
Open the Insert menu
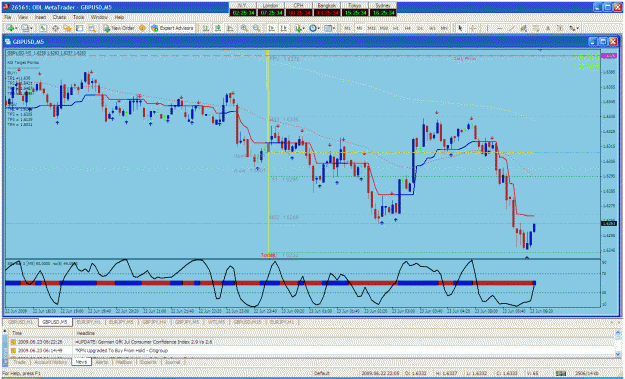coord(40,17)
